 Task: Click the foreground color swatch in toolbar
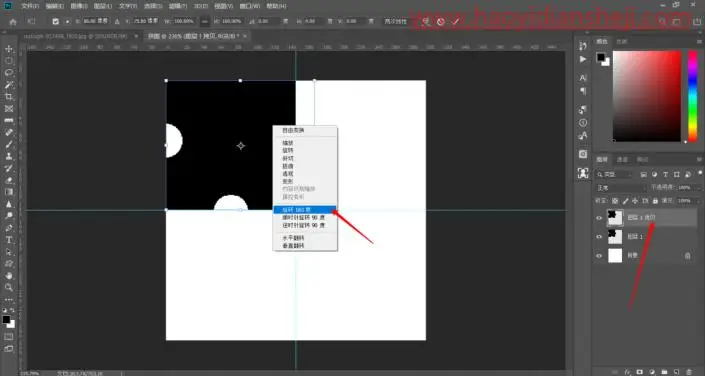pos(6,320)
